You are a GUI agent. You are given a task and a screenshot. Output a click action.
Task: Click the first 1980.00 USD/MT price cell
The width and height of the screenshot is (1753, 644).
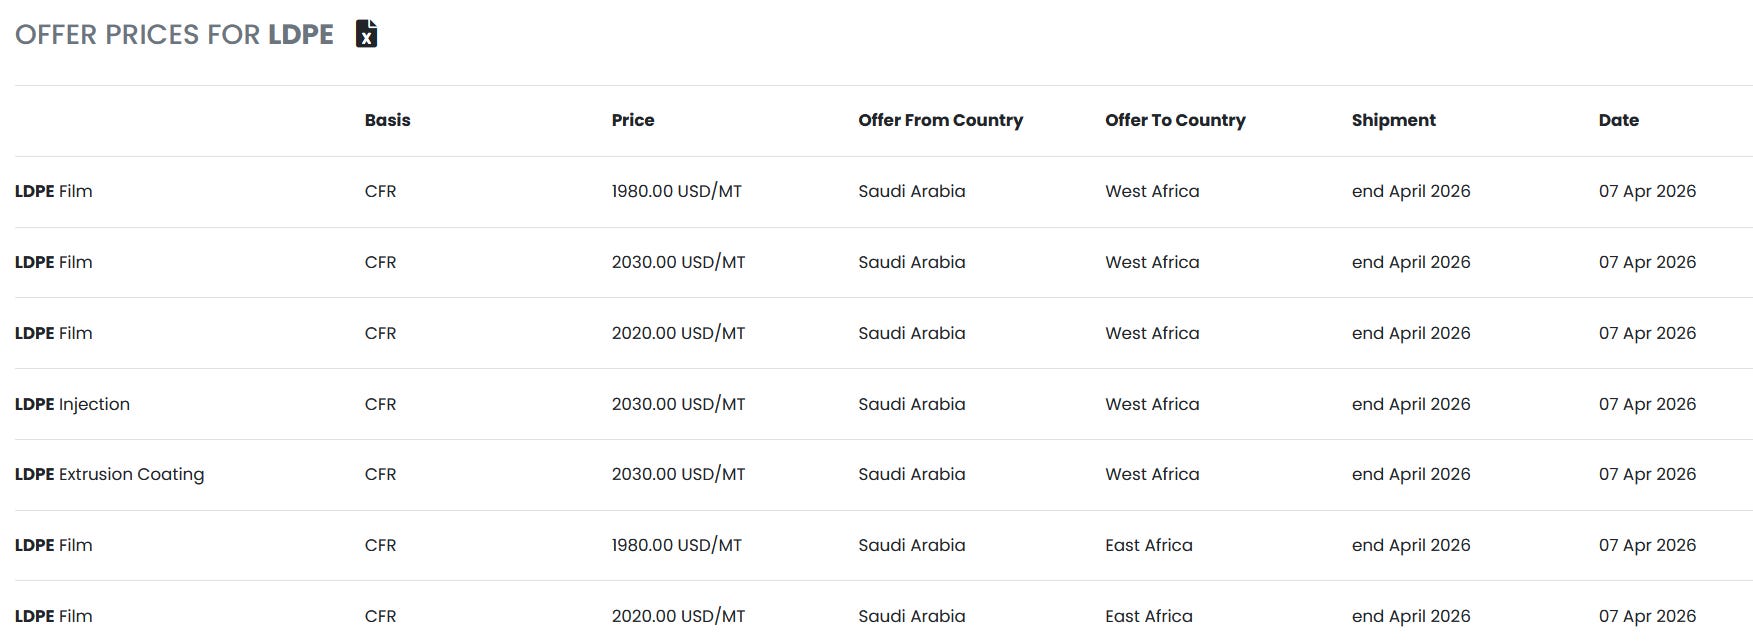pyautogui.click(x=676, y=191)
